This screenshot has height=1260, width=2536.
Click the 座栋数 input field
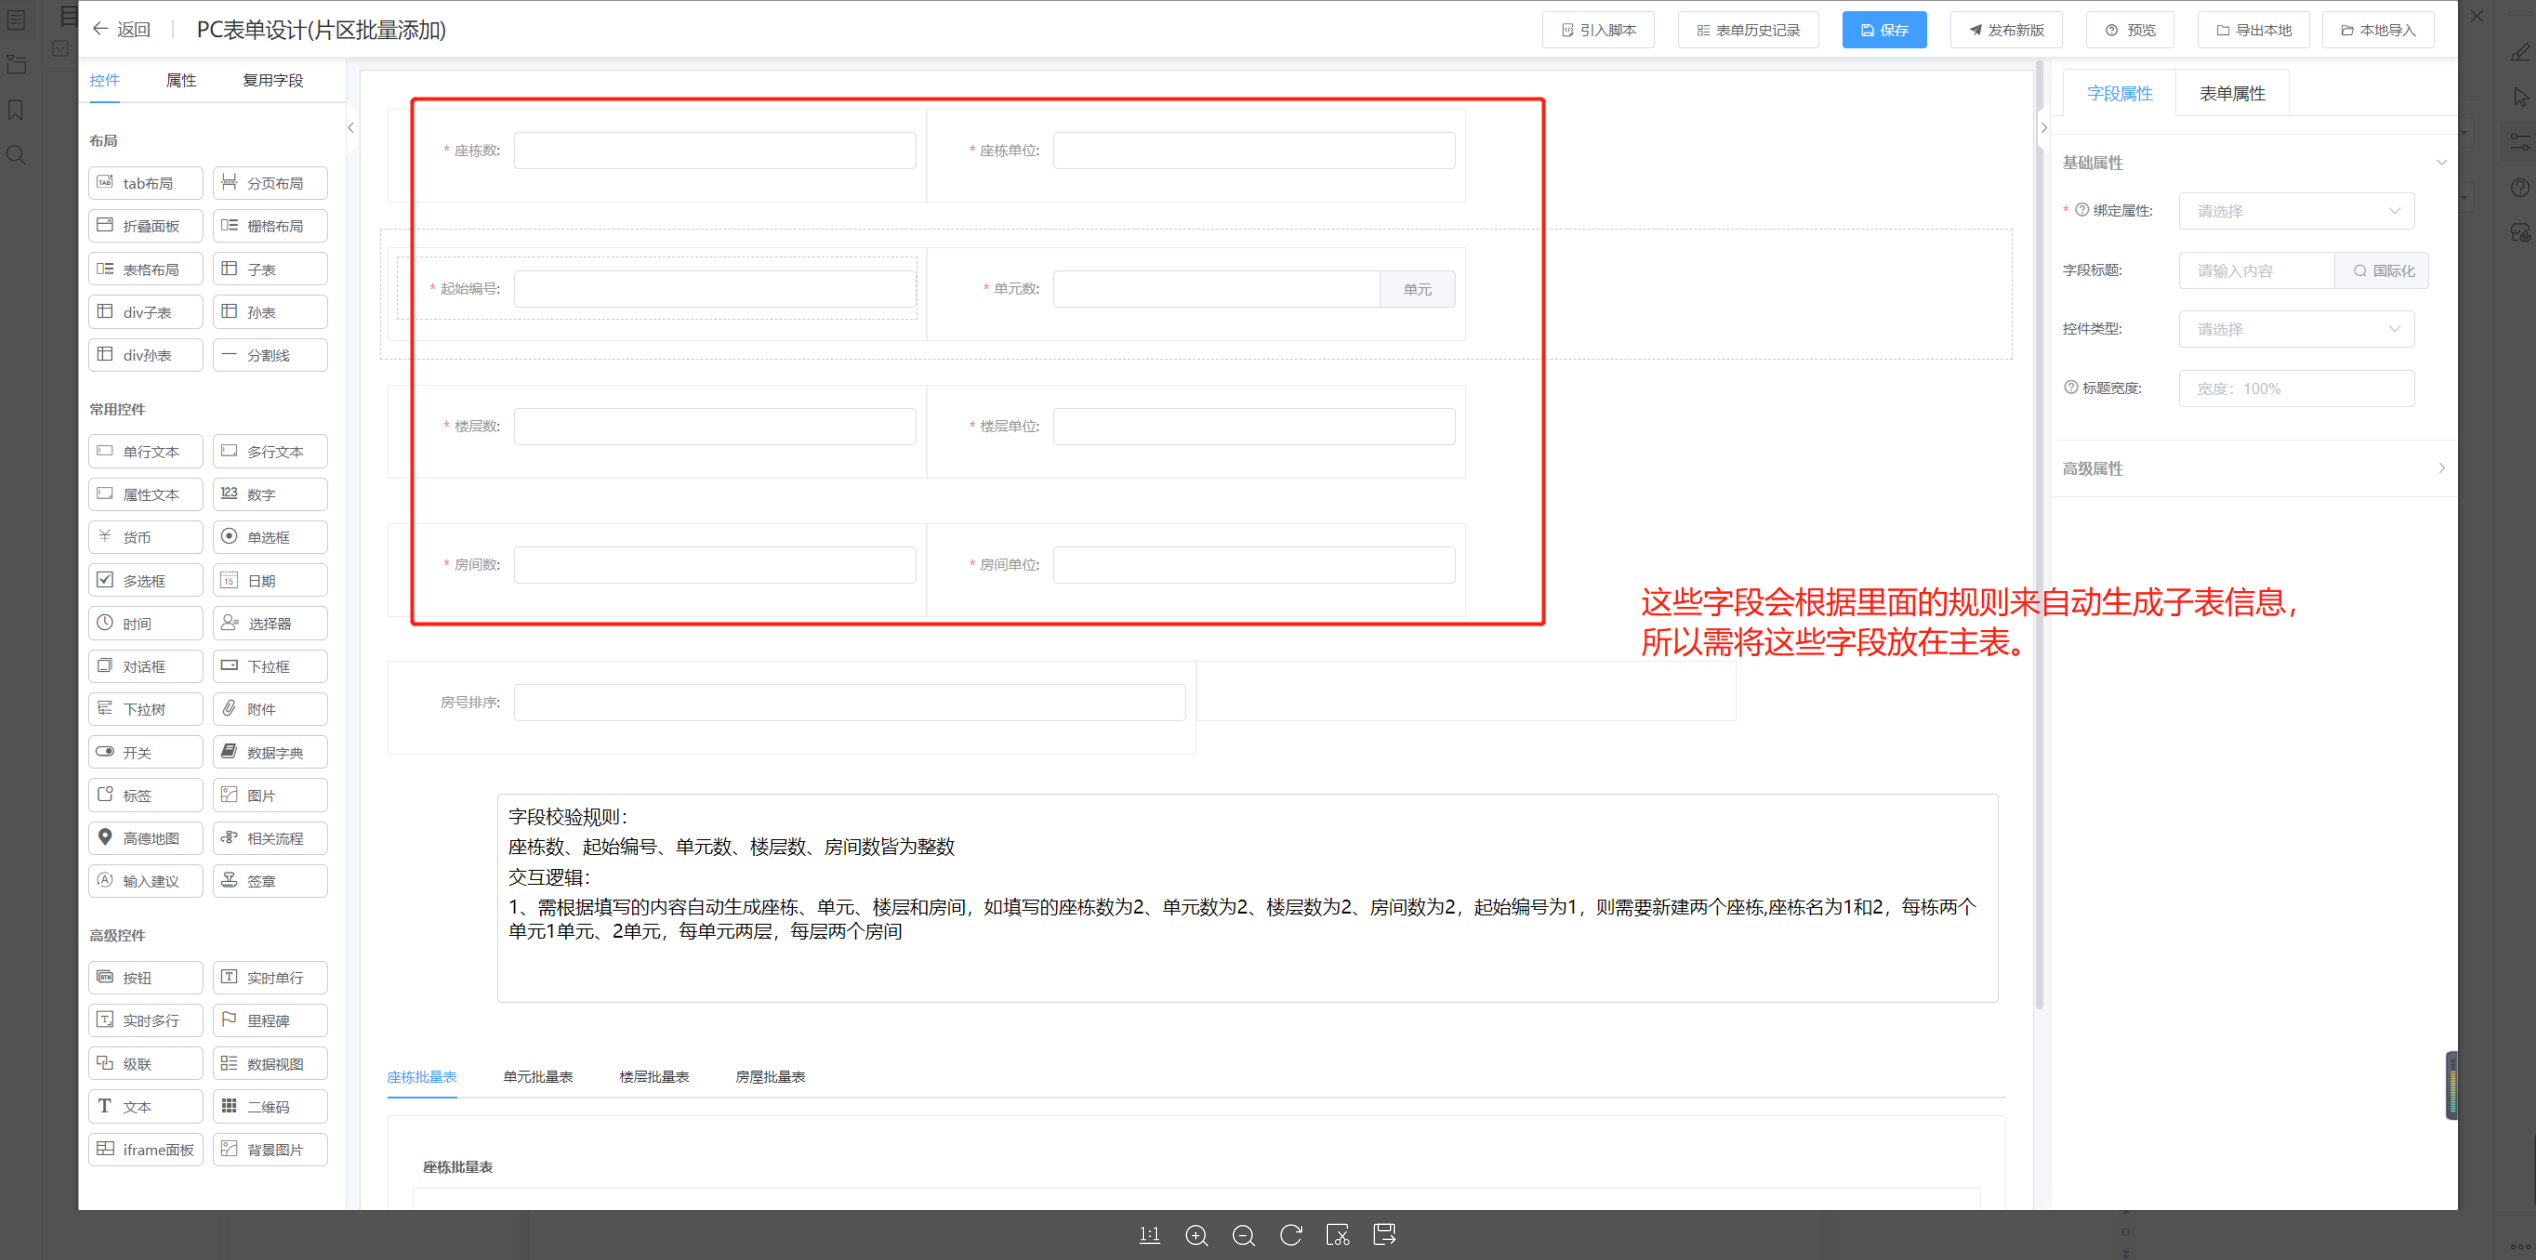pyautogui.click(x=714, y=151)
